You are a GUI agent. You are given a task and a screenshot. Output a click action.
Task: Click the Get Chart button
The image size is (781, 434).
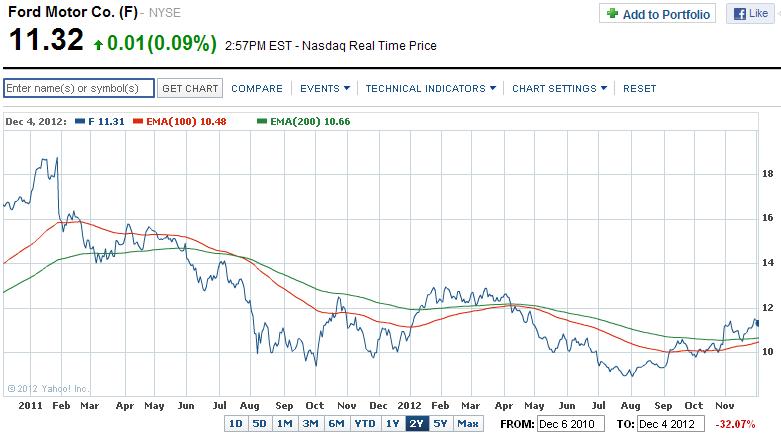click(190, 88)
